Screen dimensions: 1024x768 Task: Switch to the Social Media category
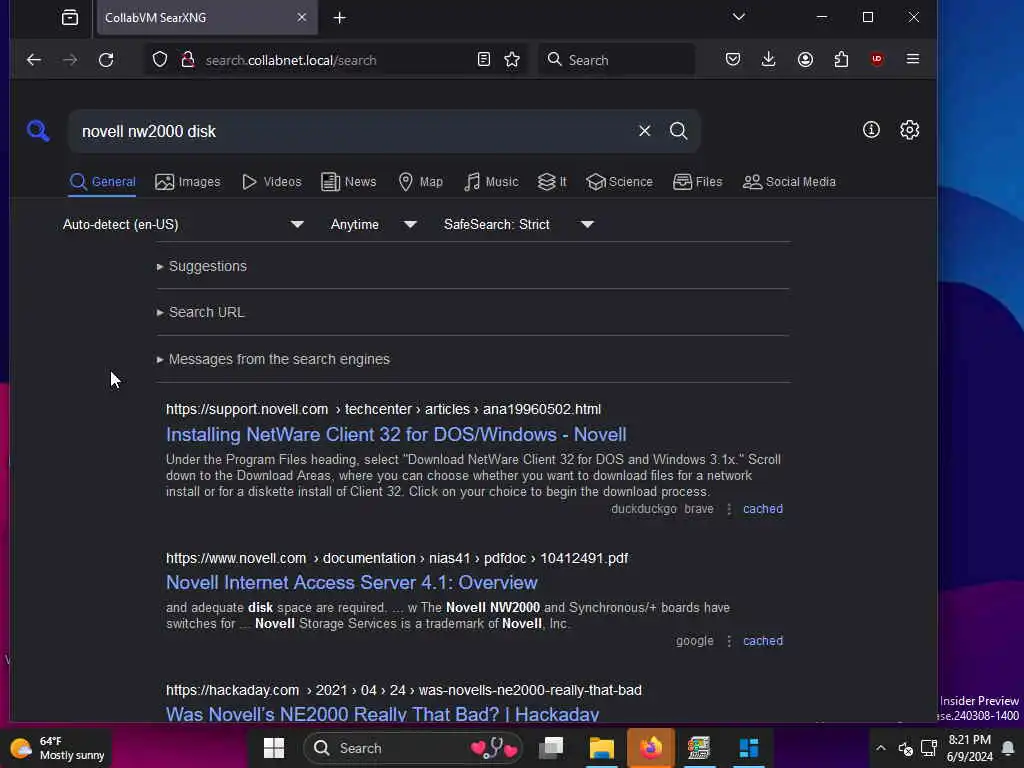(789, 182)
